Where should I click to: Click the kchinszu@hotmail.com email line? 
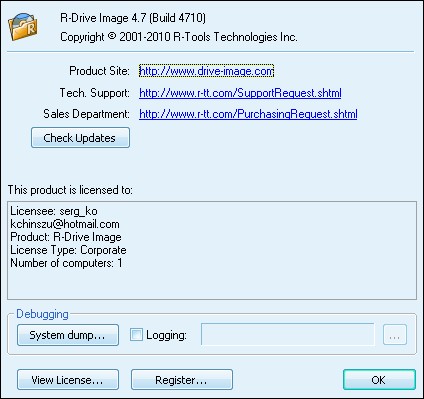coord(65,224)
